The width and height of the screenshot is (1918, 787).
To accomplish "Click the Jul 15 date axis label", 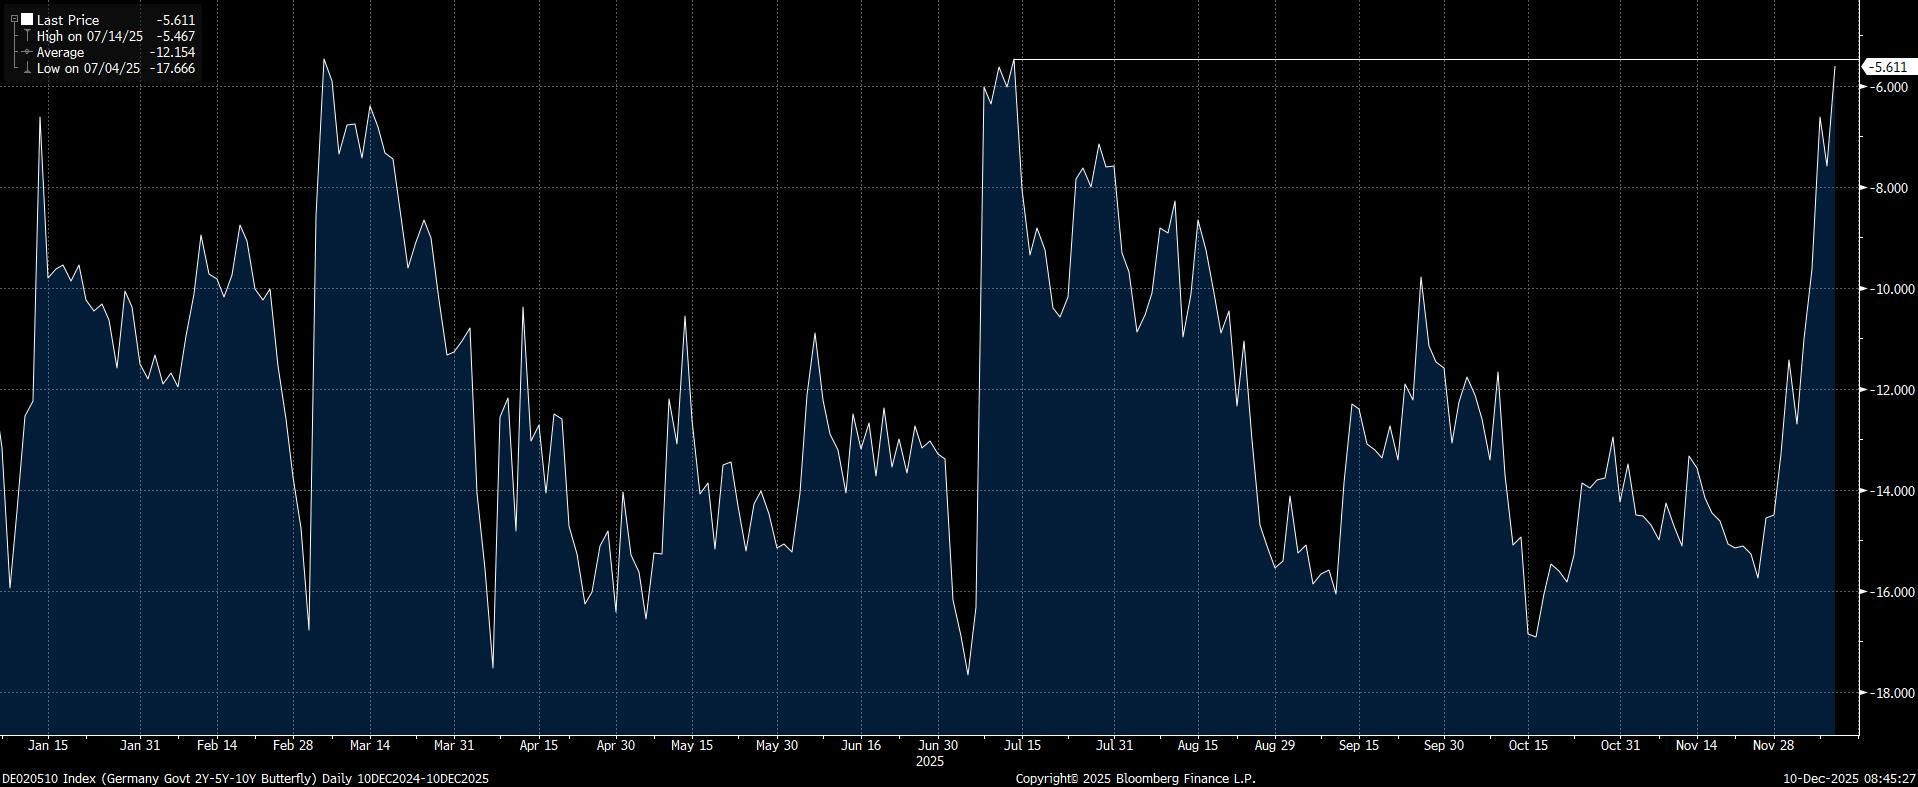I will pyautogui.click(x=1022, y=745).
